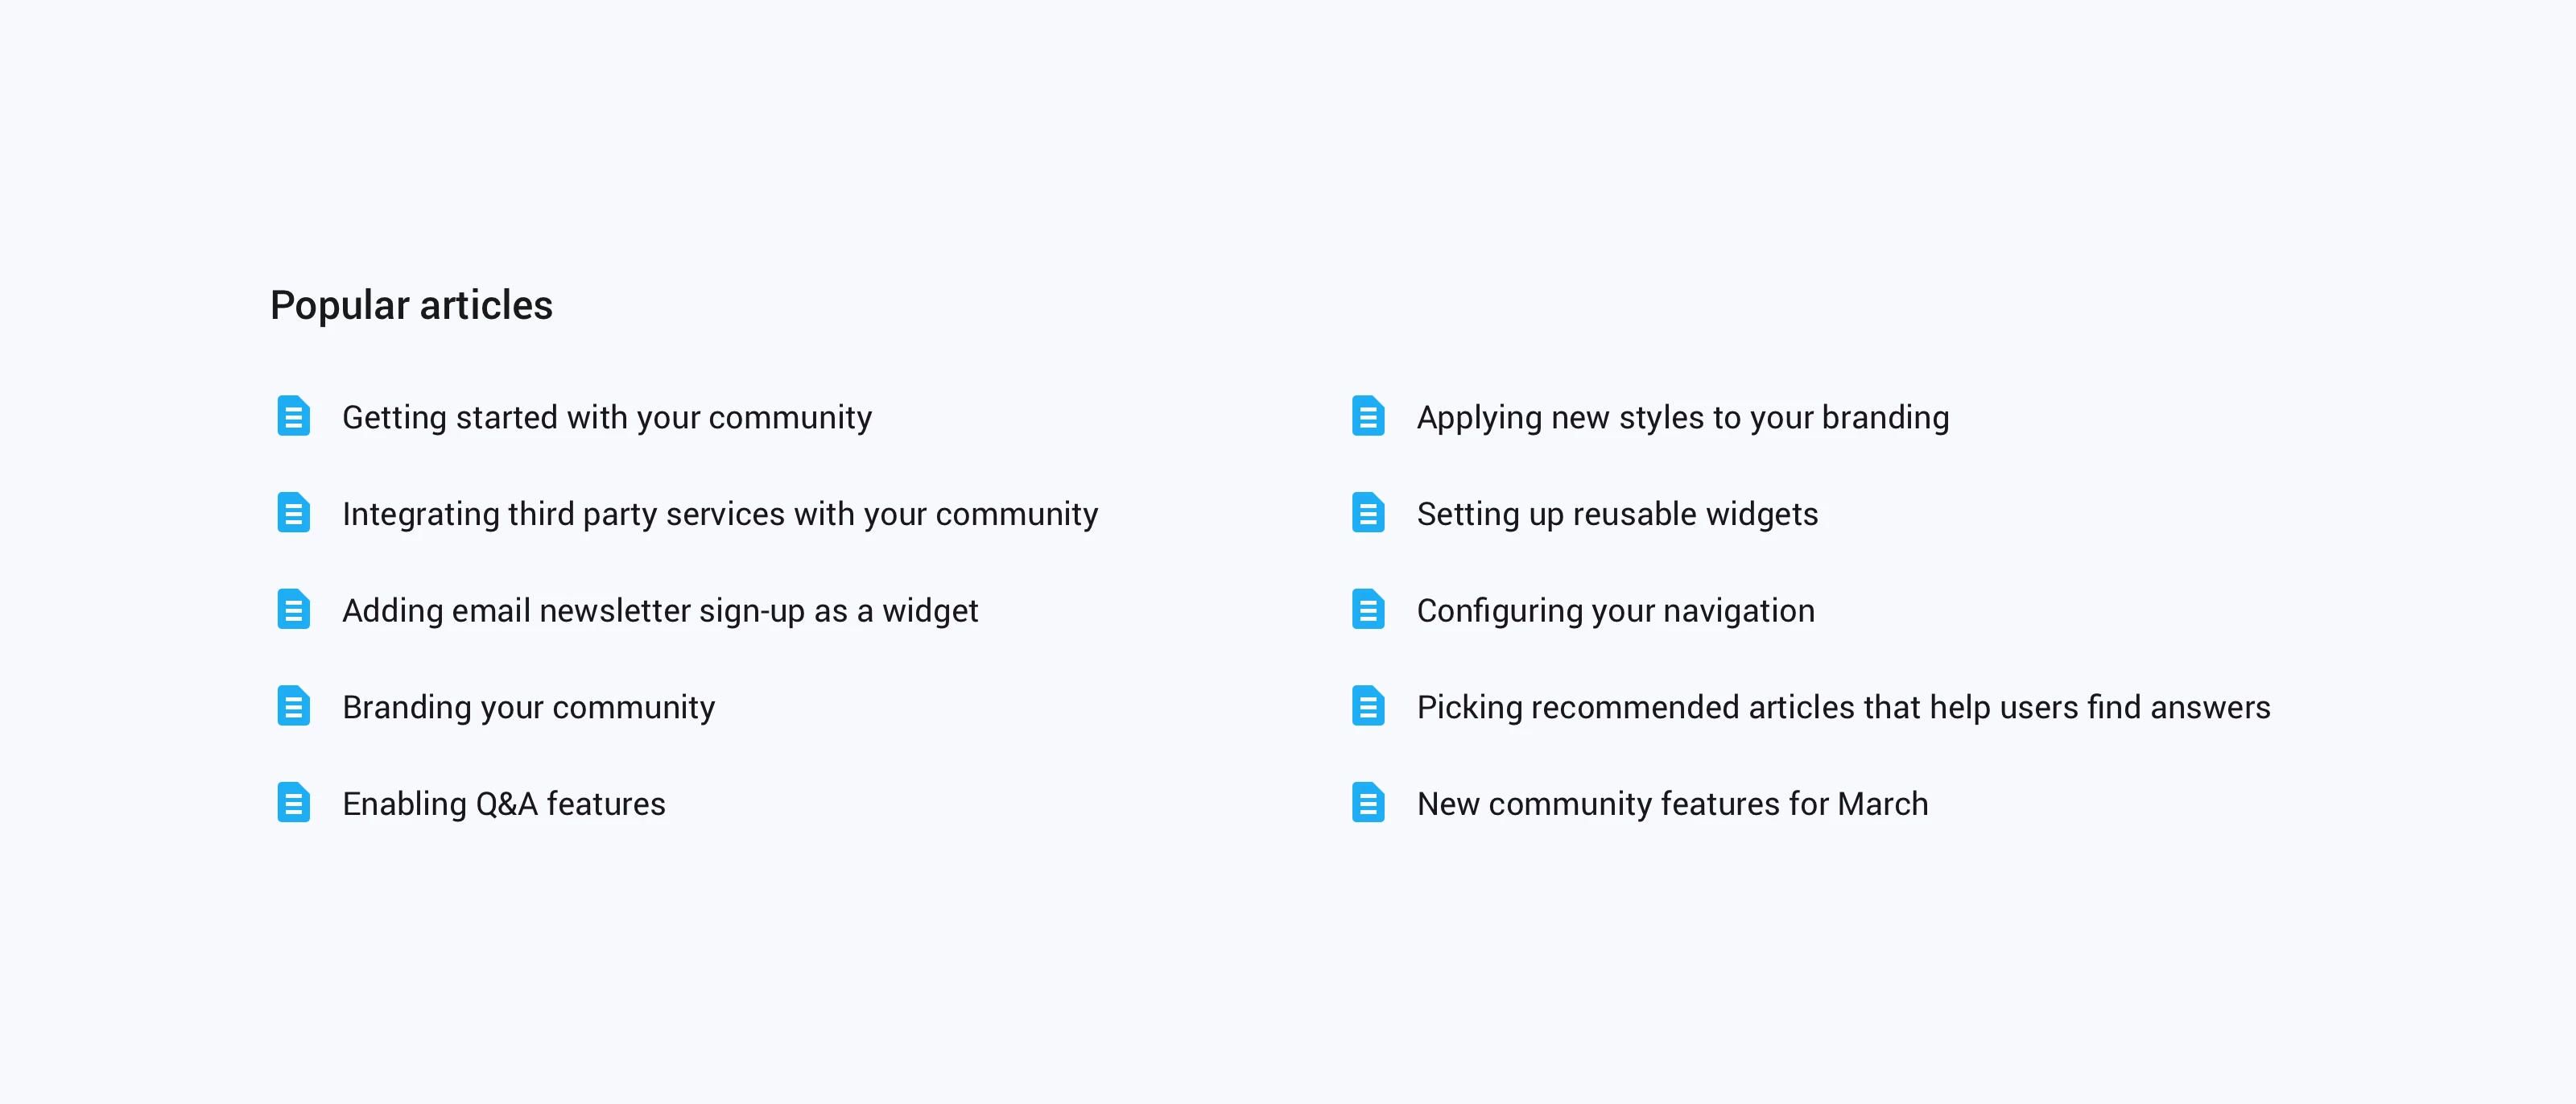The image size is (2576, 1104).
Task: Open Picking recommended articles that help users
Action: (x=1843, y=707)
